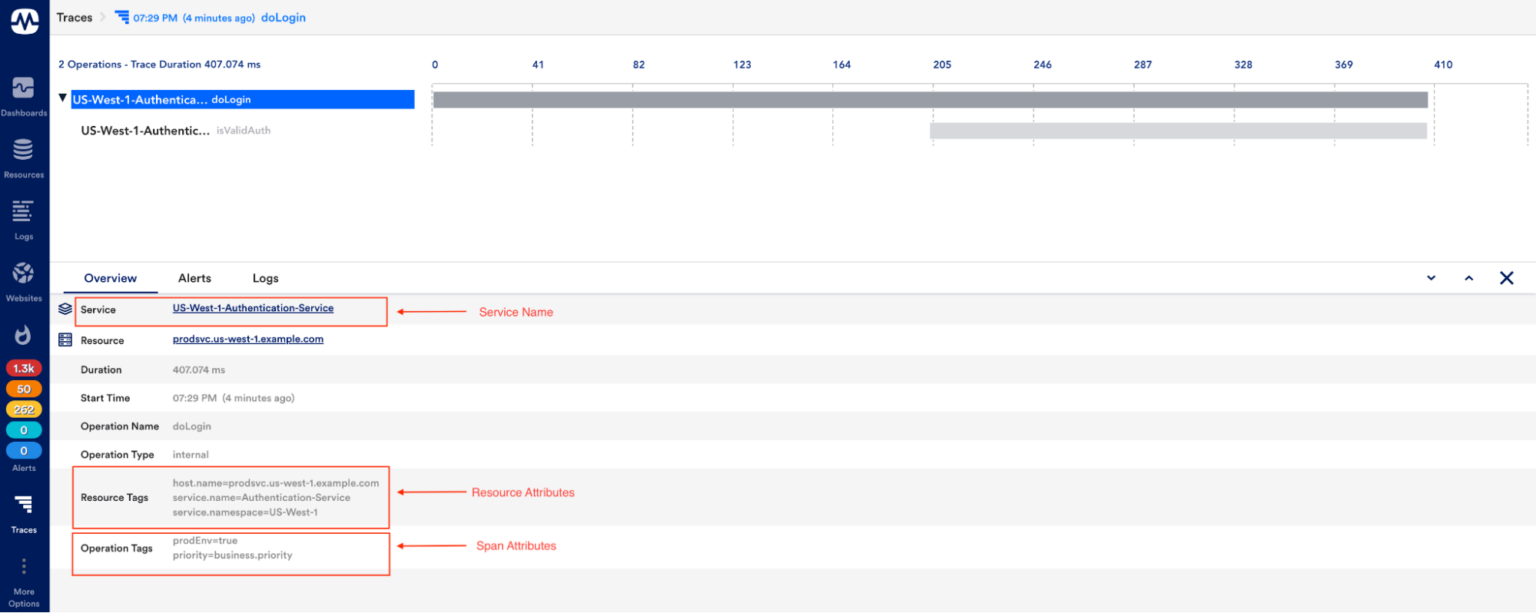Click the isValidAuth span timeline bar

pos(1177,131)
